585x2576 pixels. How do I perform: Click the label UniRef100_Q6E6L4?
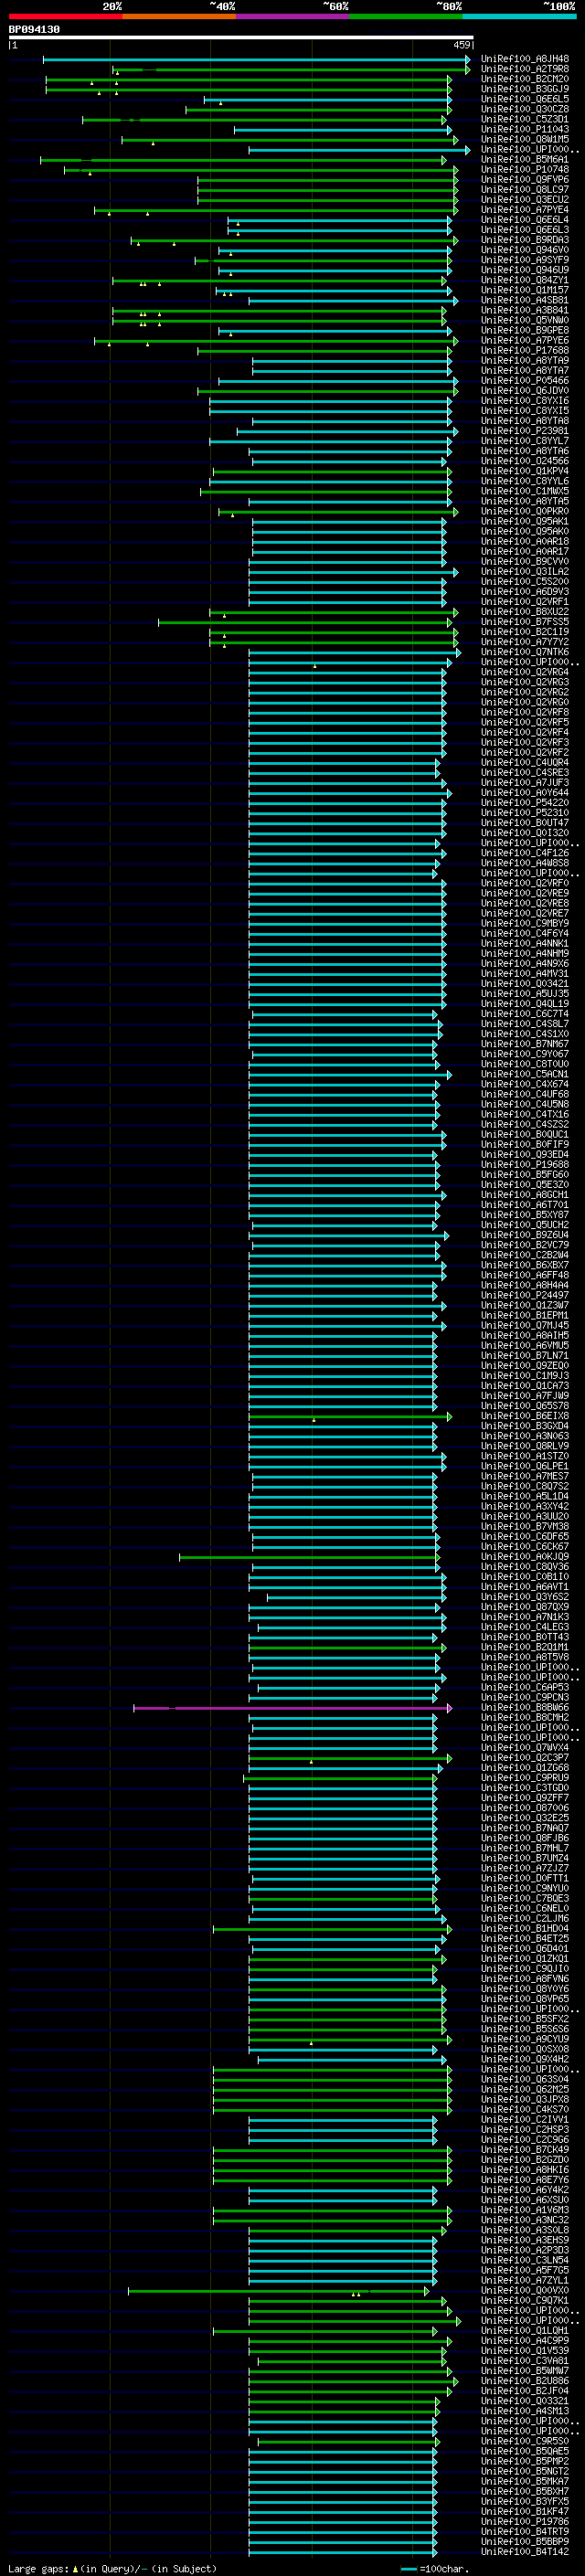point(525,220)
